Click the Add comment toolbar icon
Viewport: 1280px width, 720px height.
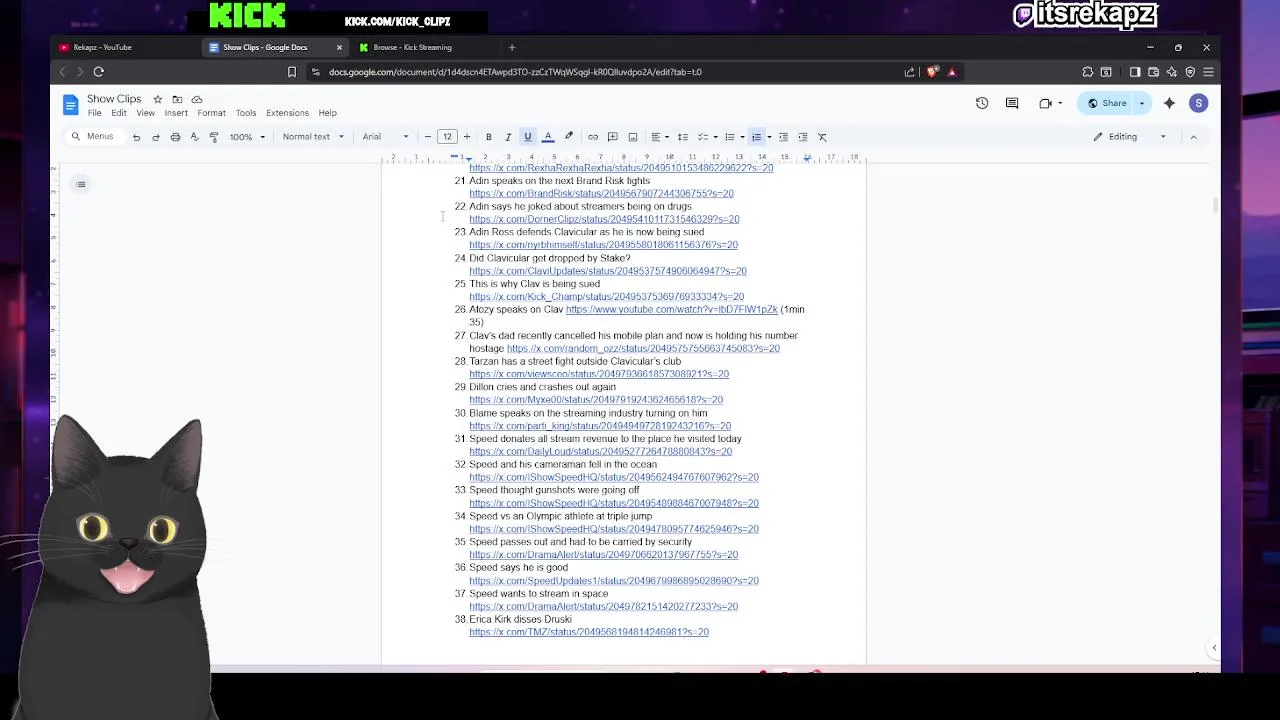[x=612, y=137]
